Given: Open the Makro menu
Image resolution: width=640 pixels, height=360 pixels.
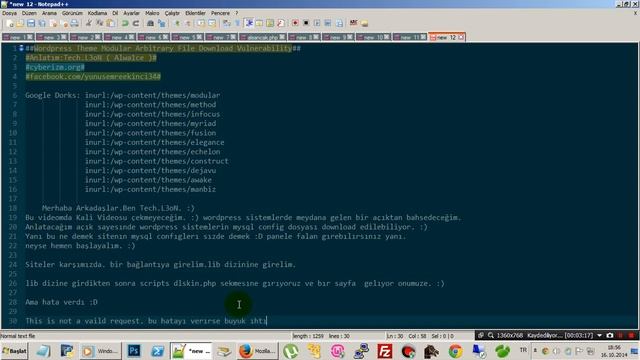Looking at the screenshot, I should point(152,13).
